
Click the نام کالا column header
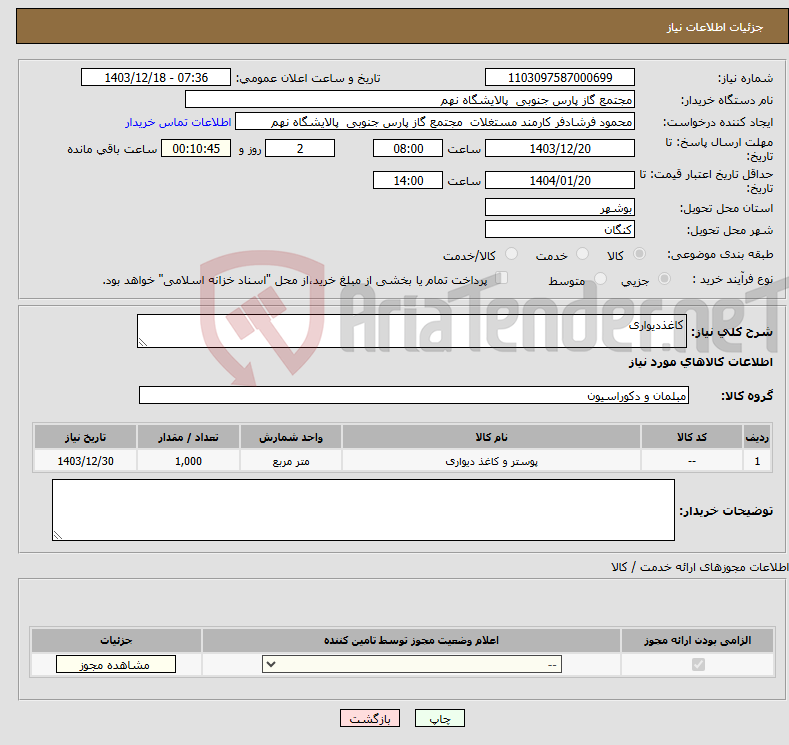[x=491, y=438]
